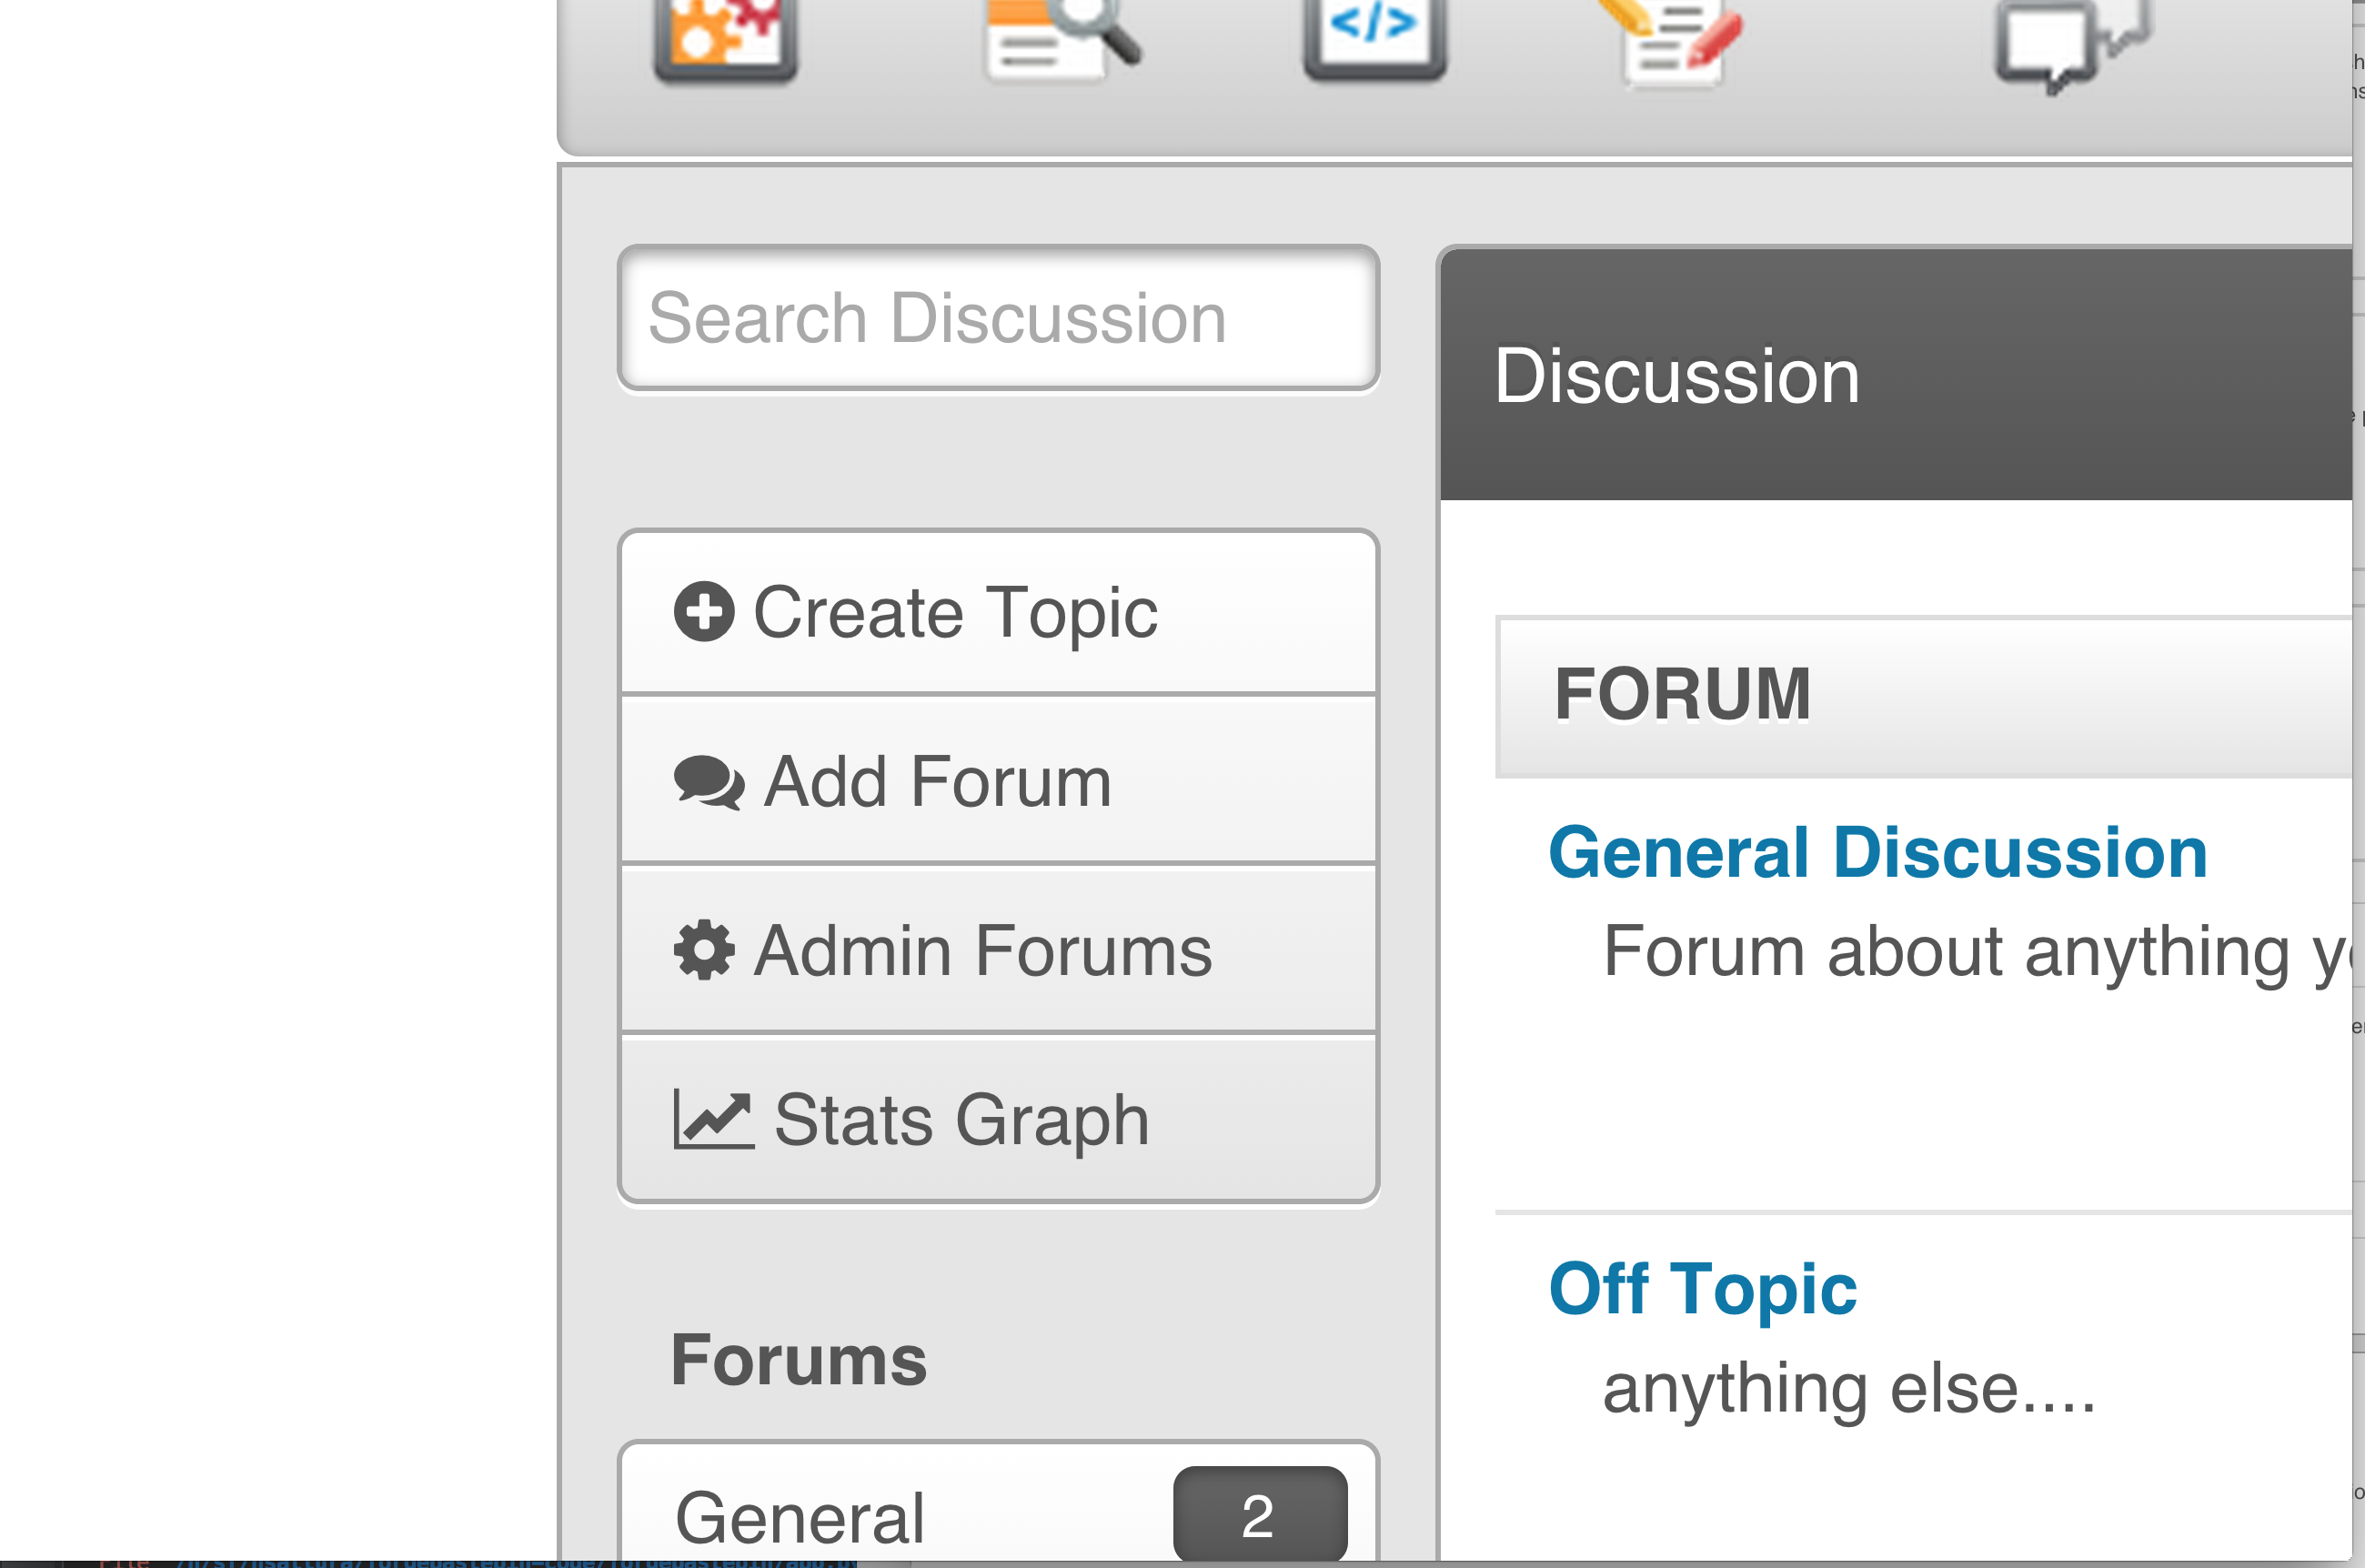Click the pencil notes editing icon
Viewport: 2365px width, 1568px height.
click(1680, 40)
